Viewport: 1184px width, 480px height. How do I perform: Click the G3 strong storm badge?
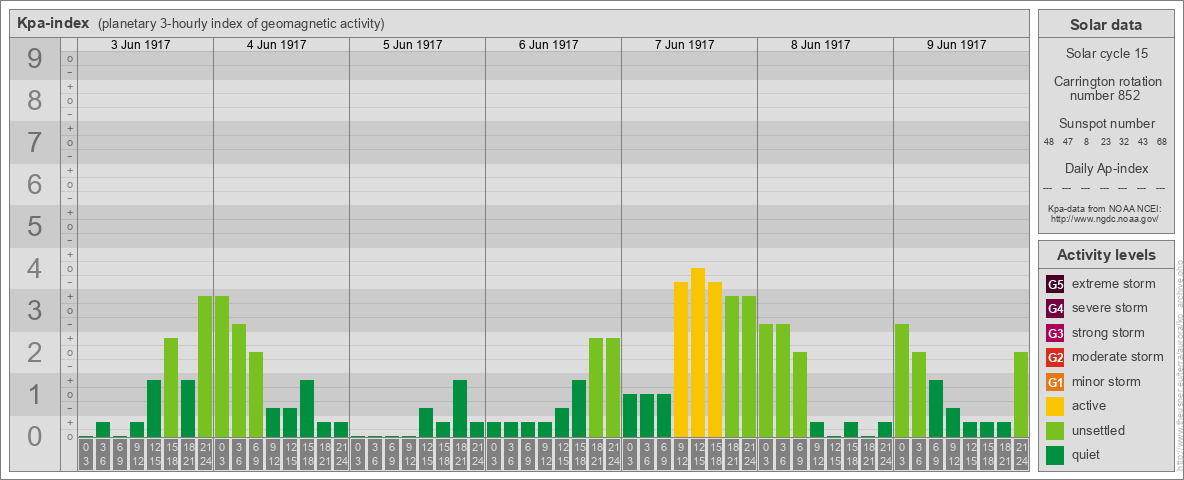pos(1055,333)
